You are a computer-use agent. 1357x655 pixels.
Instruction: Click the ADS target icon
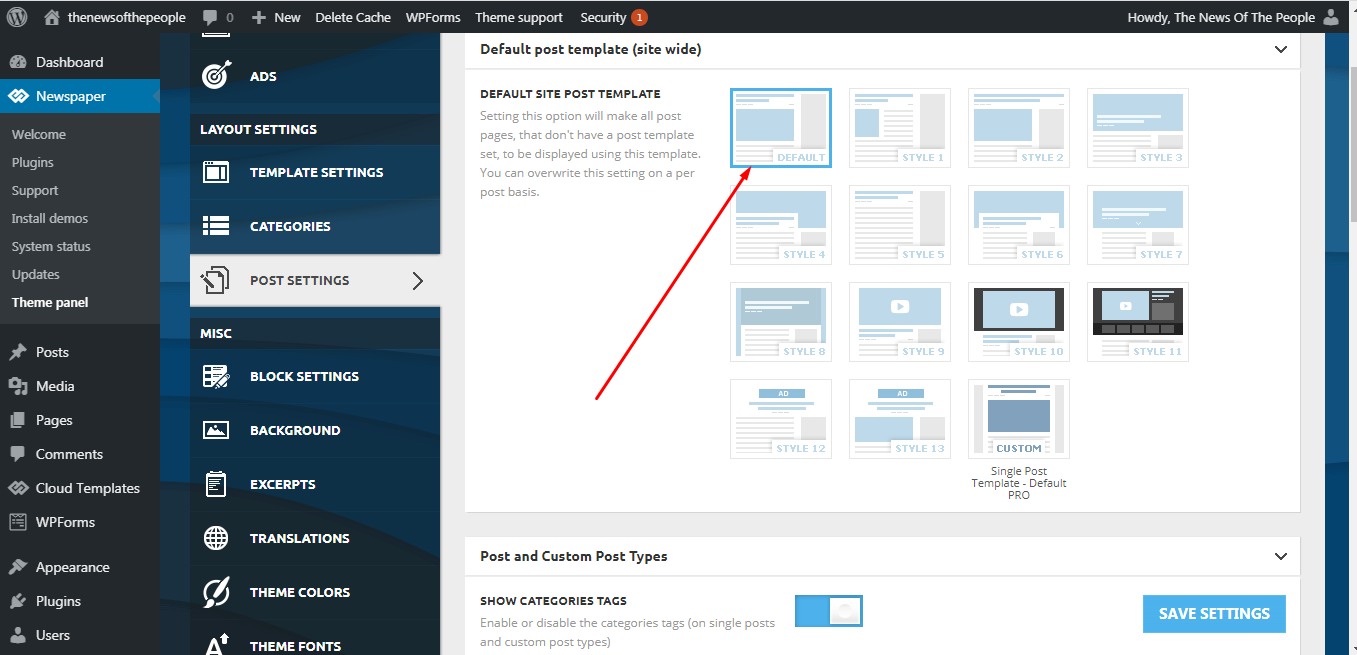pyautogui.click(x=216, y=76)
